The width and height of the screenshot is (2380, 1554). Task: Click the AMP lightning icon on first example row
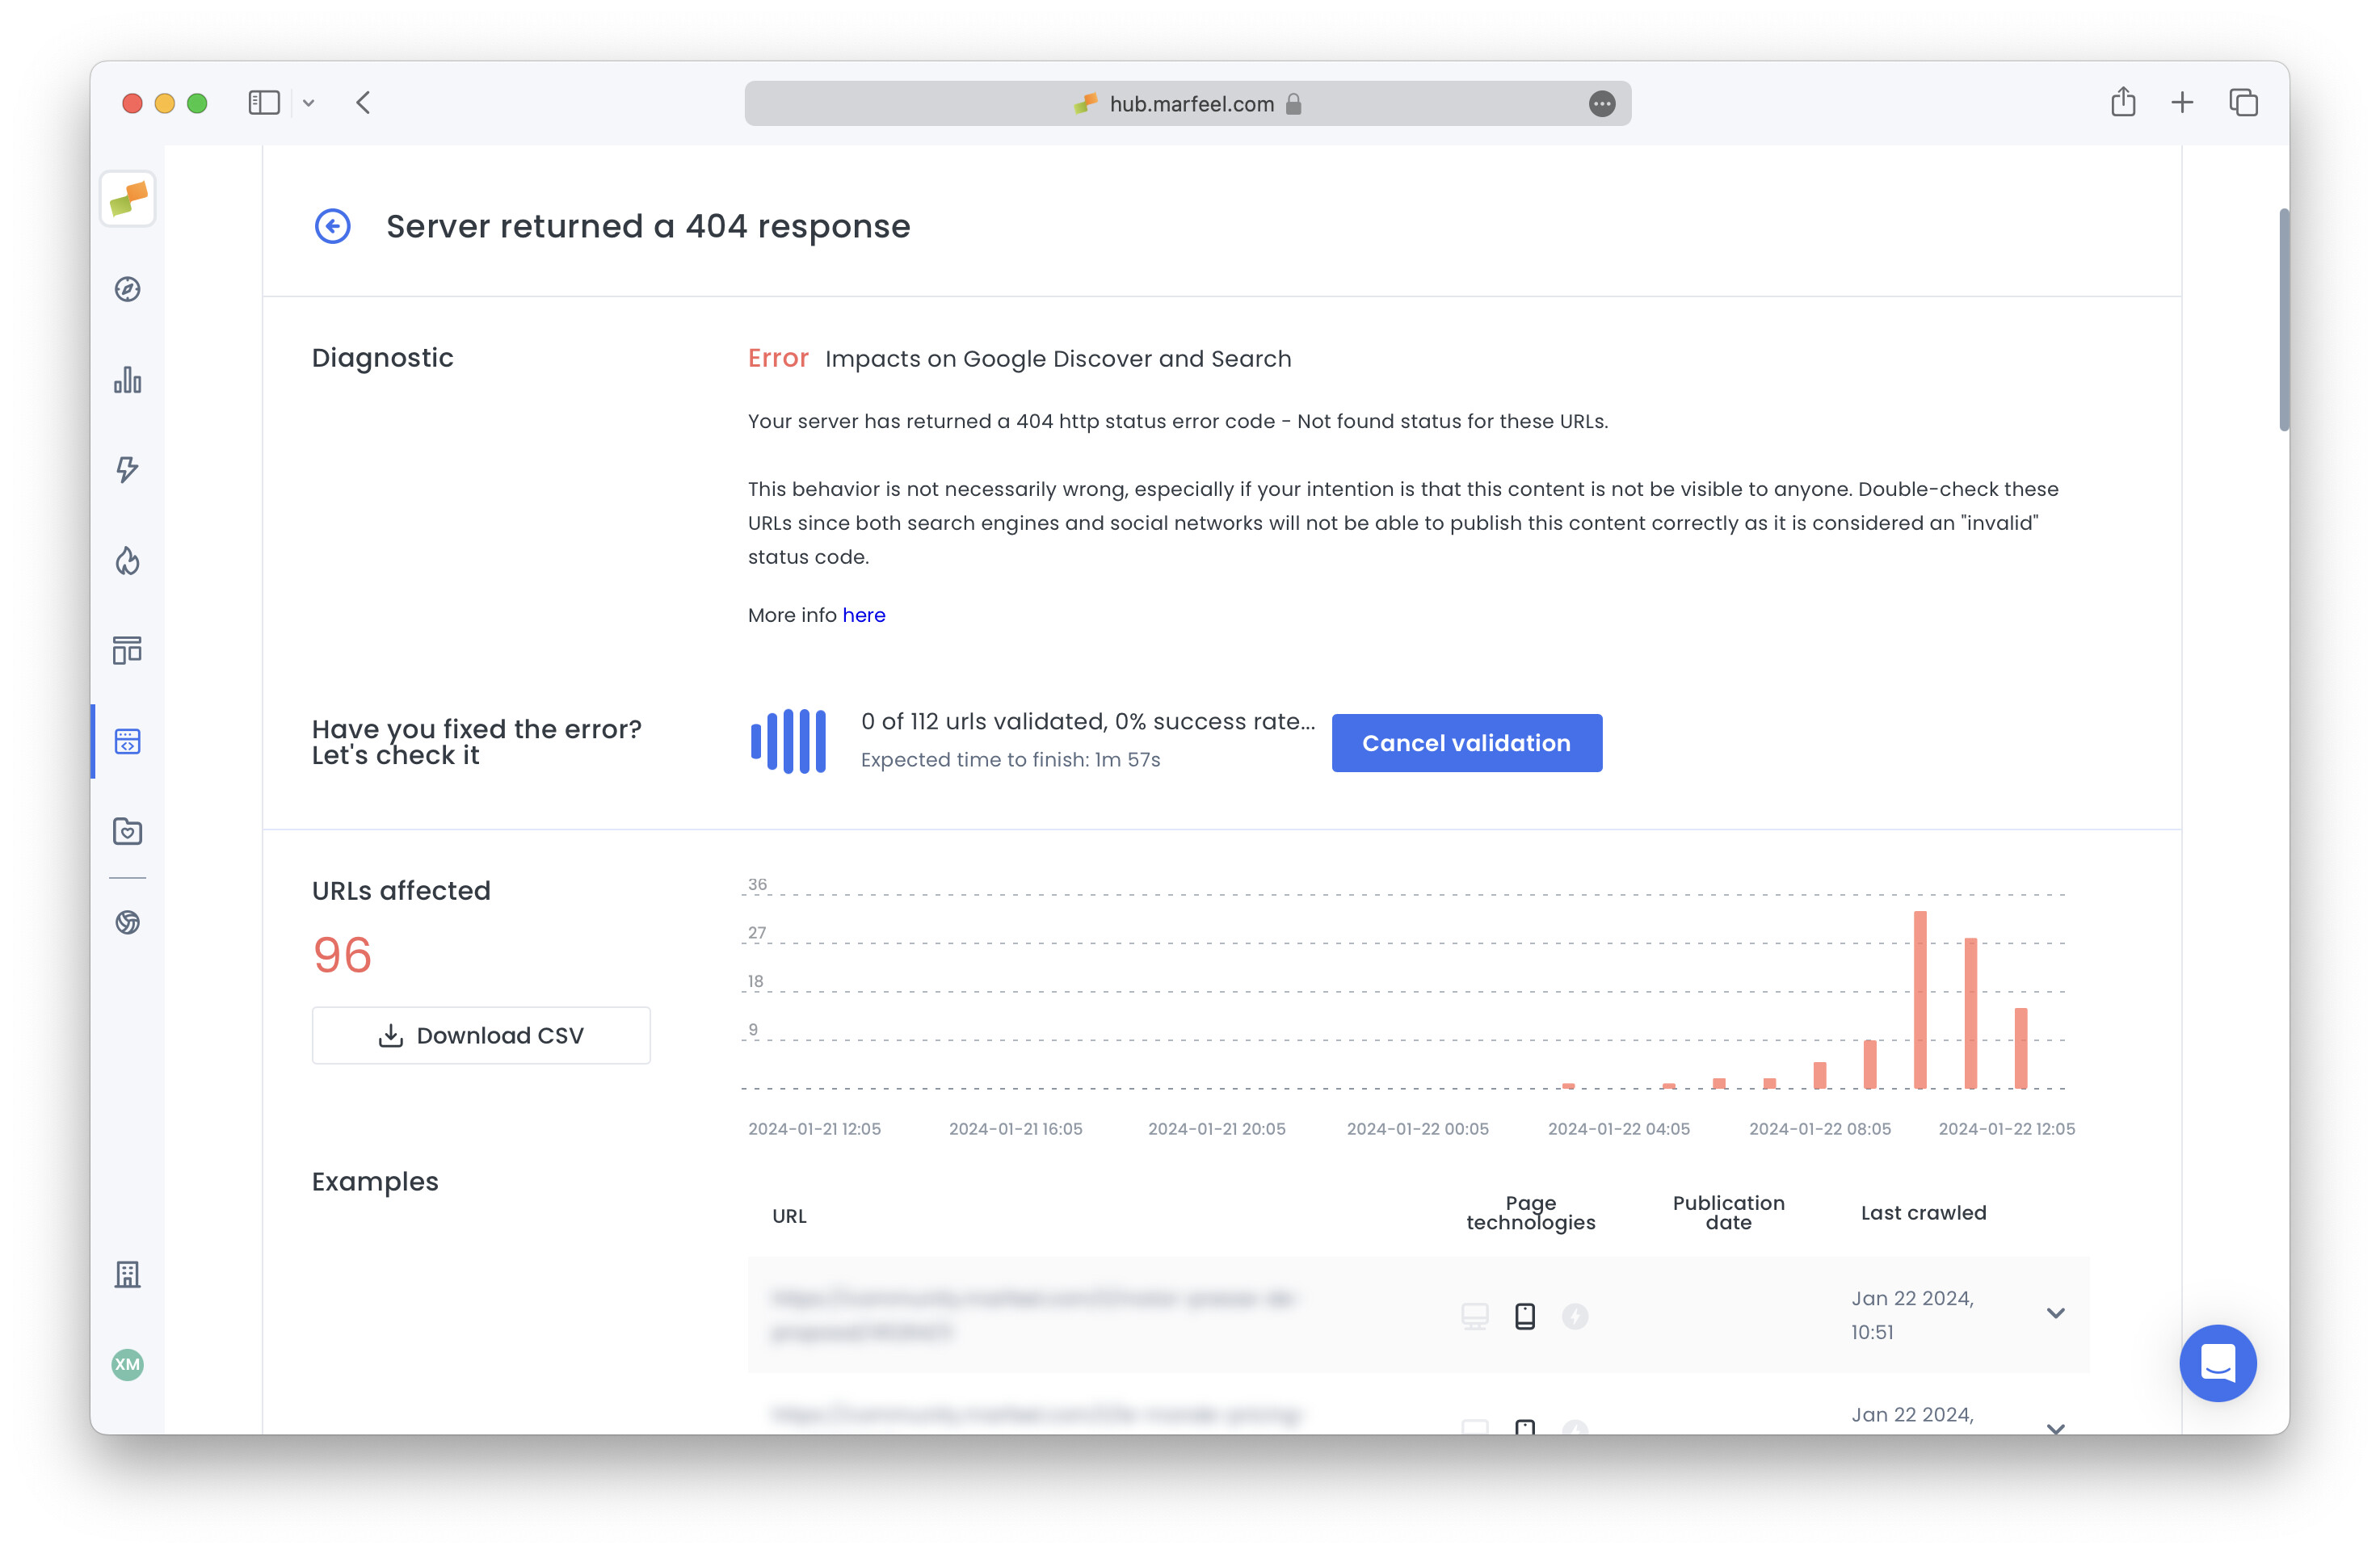point(1576,1316)
